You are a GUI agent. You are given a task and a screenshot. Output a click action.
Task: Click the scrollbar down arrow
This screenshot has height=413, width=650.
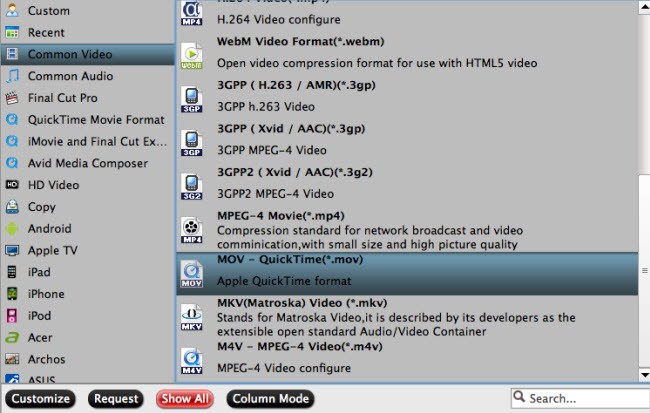pos(645,375)
